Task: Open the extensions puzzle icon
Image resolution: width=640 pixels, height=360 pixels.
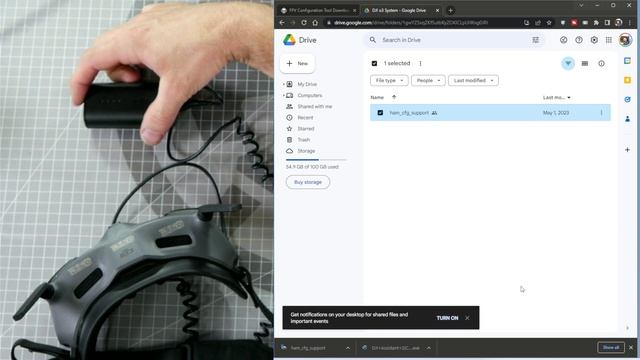Action: click(596, 23)
